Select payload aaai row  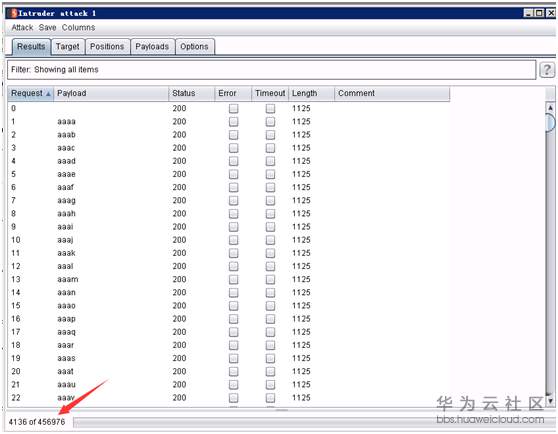(228, 227)
